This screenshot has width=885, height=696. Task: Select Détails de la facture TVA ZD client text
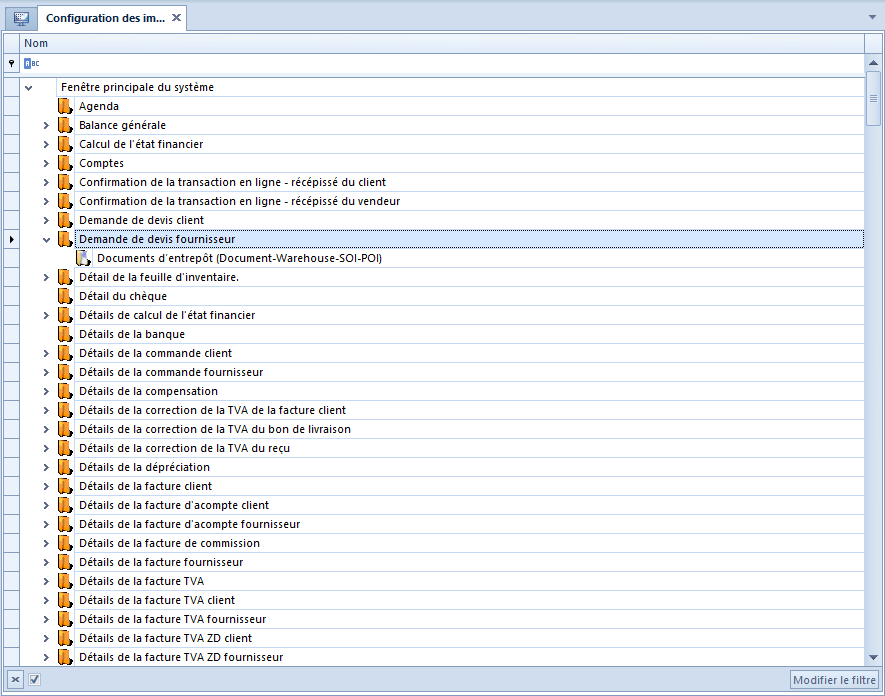pyautogui.click(x=165, y=638)
